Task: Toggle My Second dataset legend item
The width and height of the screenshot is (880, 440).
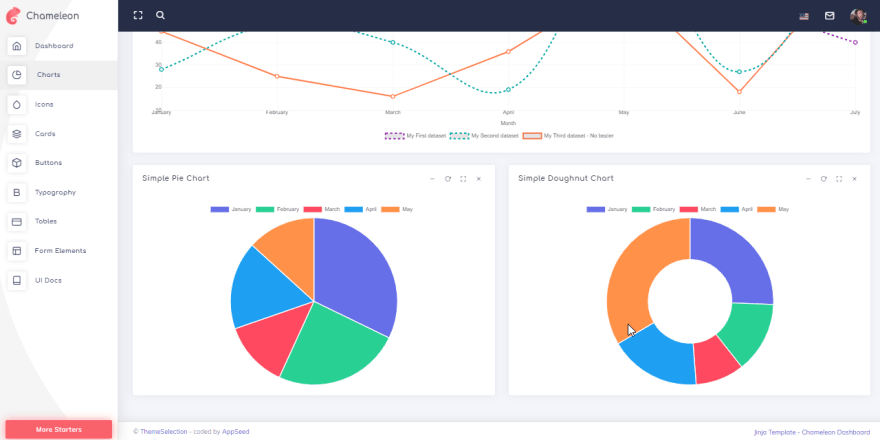Action: (x=484, y=136)
